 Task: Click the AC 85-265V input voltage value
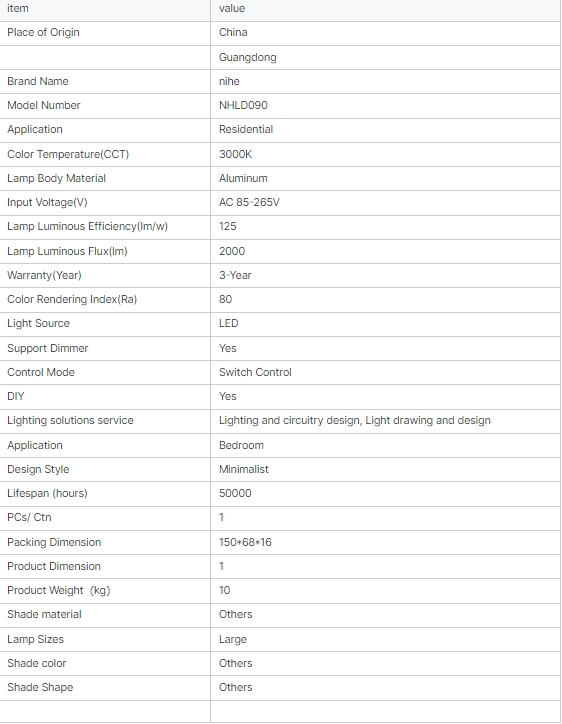click(x=249, y=203)
